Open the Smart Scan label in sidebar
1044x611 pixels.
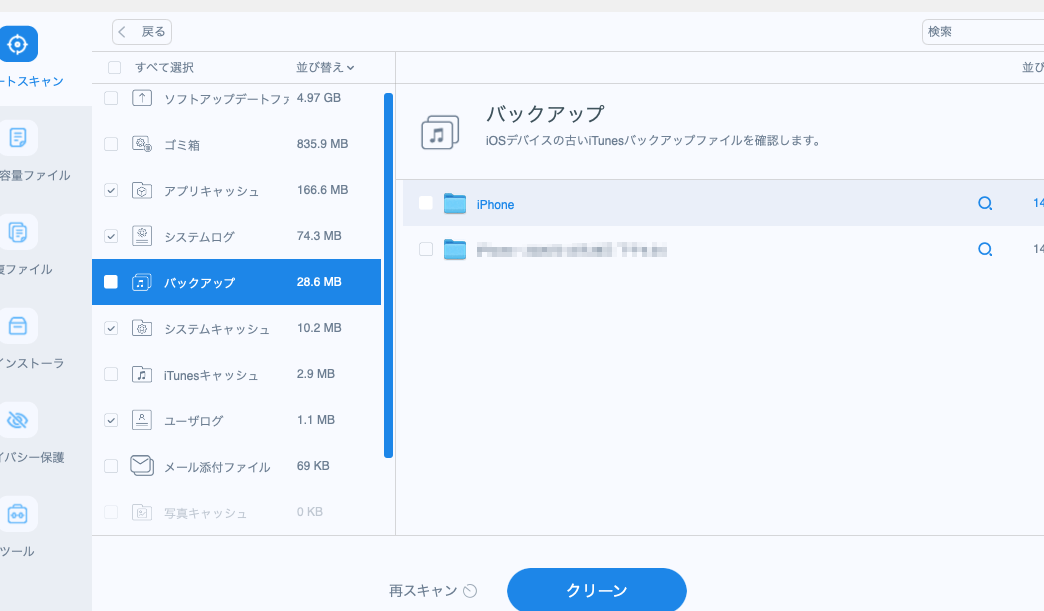coord(32,81)
